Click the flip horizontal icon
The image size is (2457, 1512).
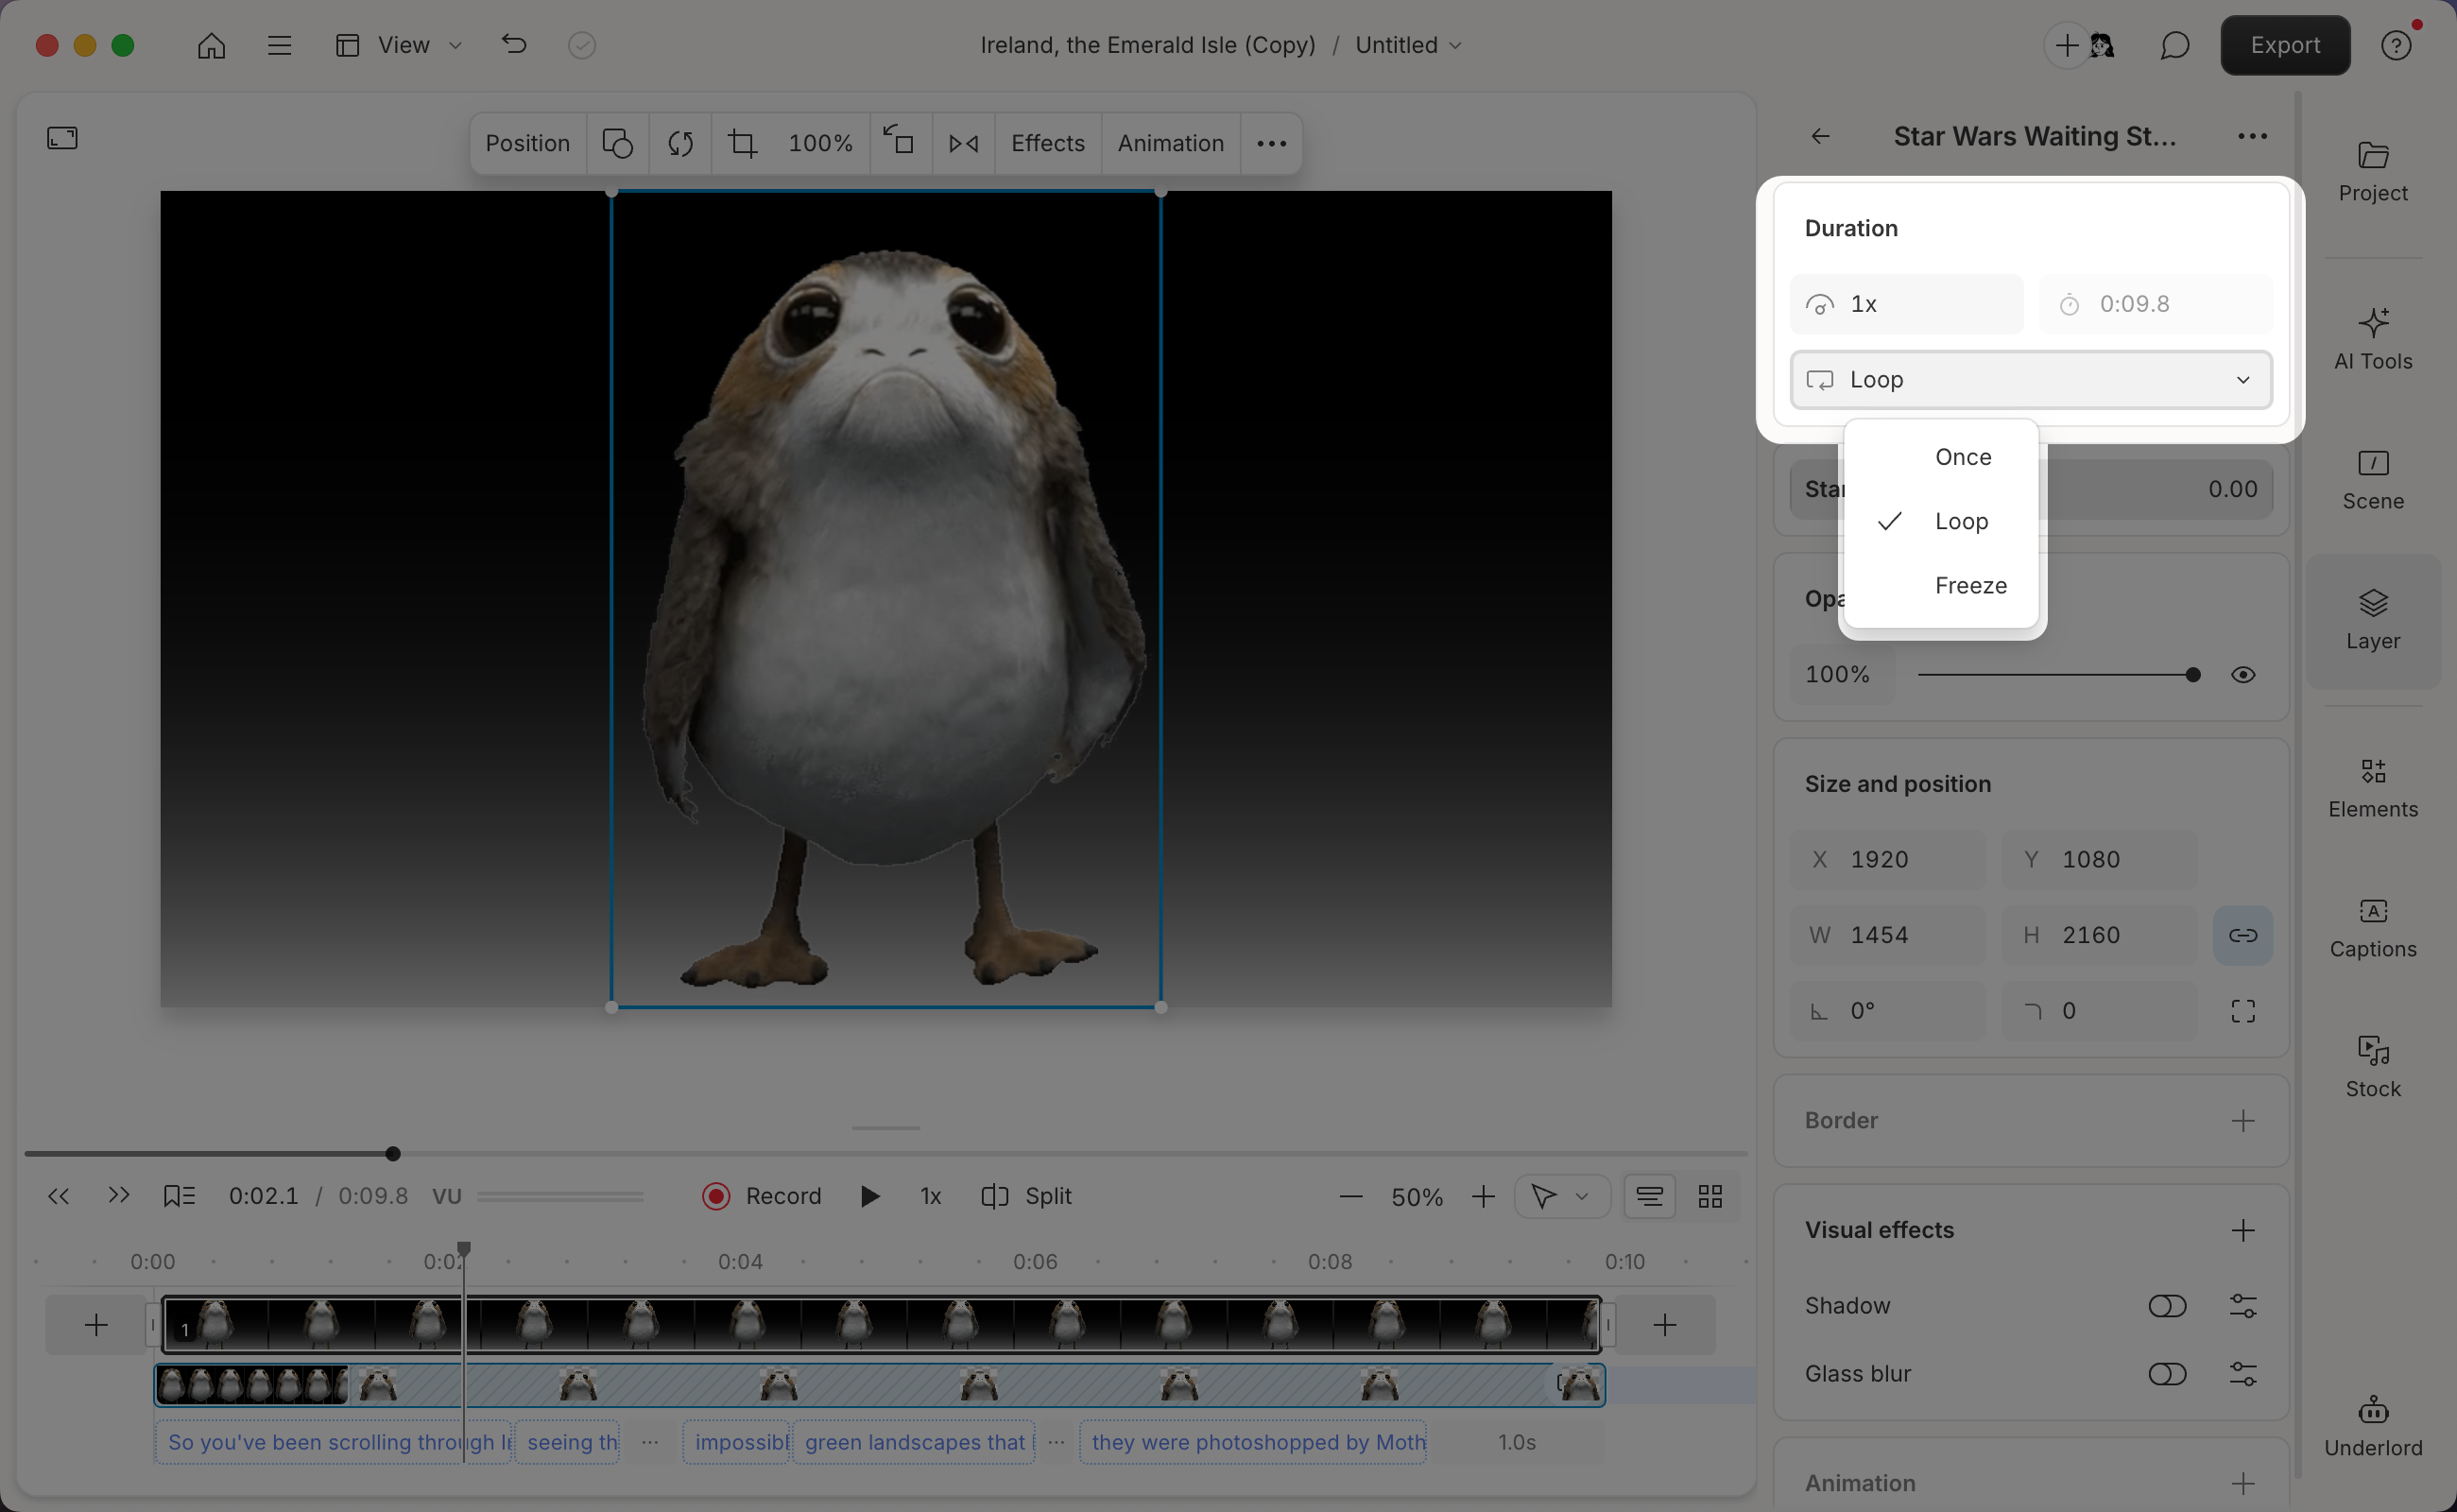[x=963, y=143]
